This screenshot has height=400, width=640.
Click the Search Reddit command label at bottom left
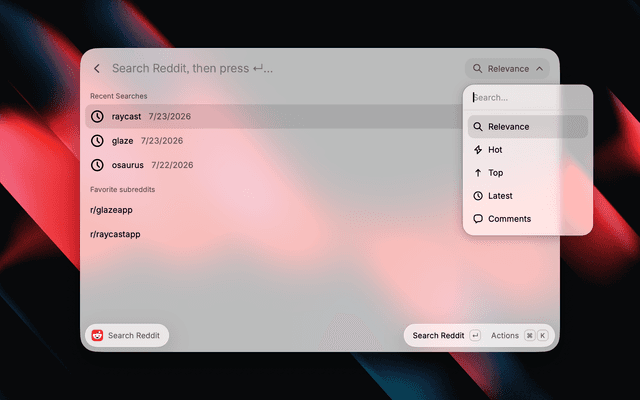[127, 336]
